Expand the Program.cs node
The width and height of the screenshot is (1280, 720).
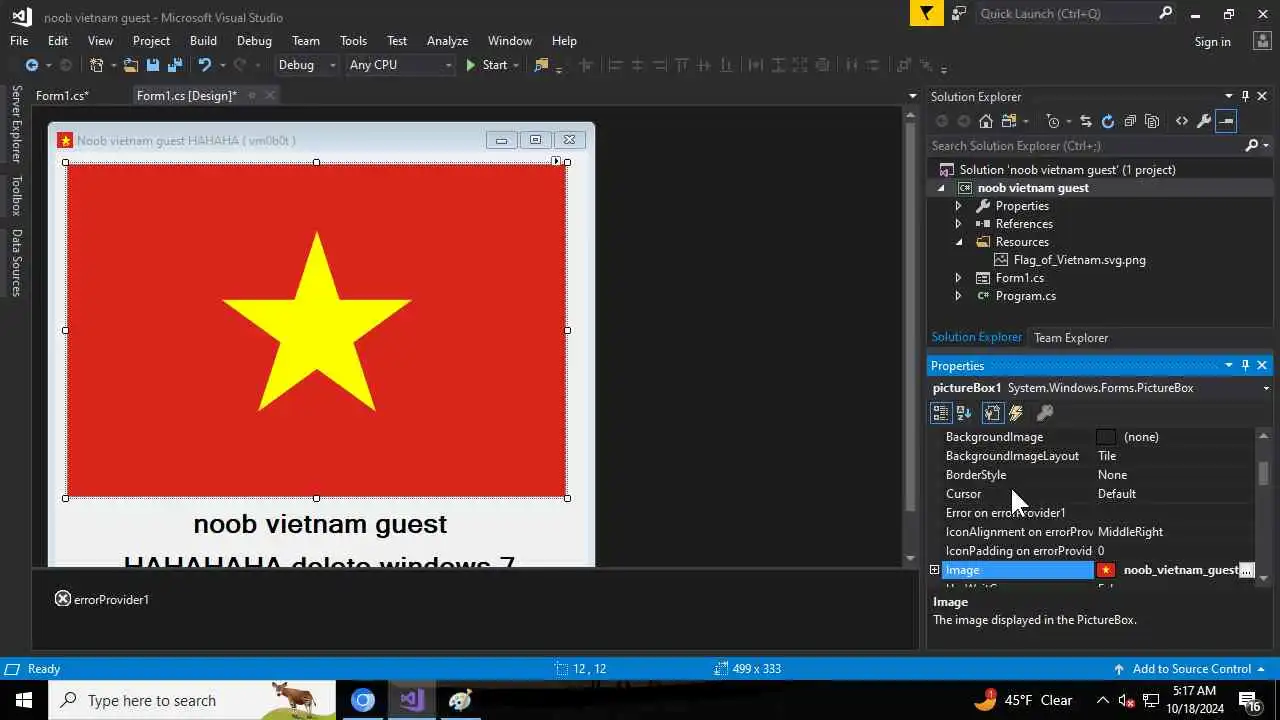tap(958, 296)
